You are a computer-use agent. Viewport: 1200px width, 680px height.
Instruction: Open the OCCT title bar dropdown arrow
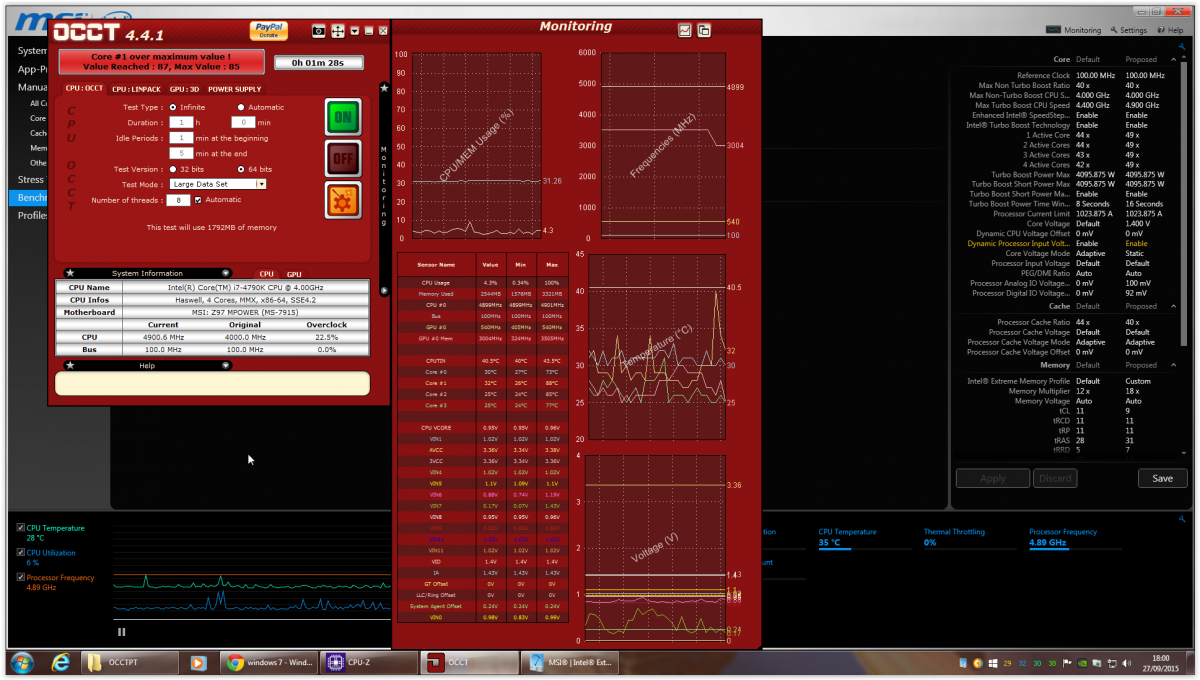355,31
